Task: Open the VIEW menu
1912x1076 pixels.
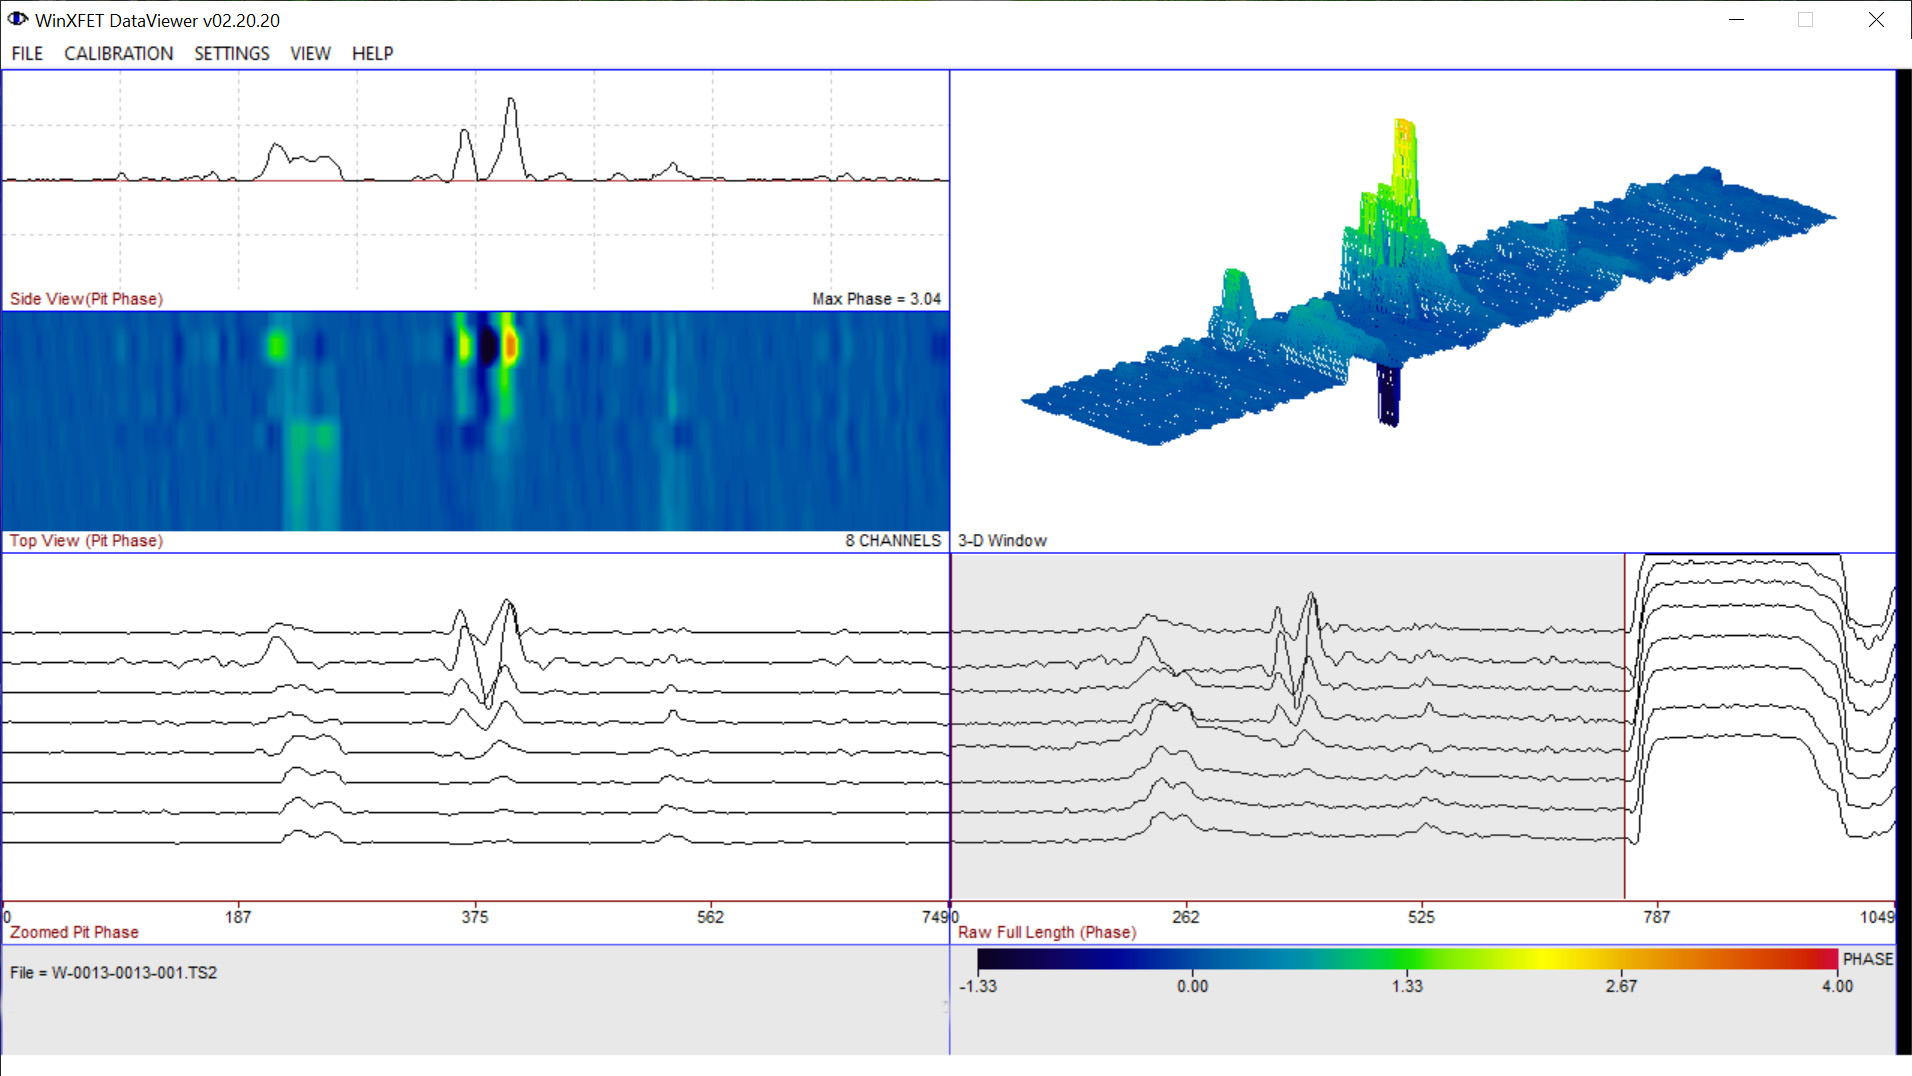Action: [x=310, y=53]
